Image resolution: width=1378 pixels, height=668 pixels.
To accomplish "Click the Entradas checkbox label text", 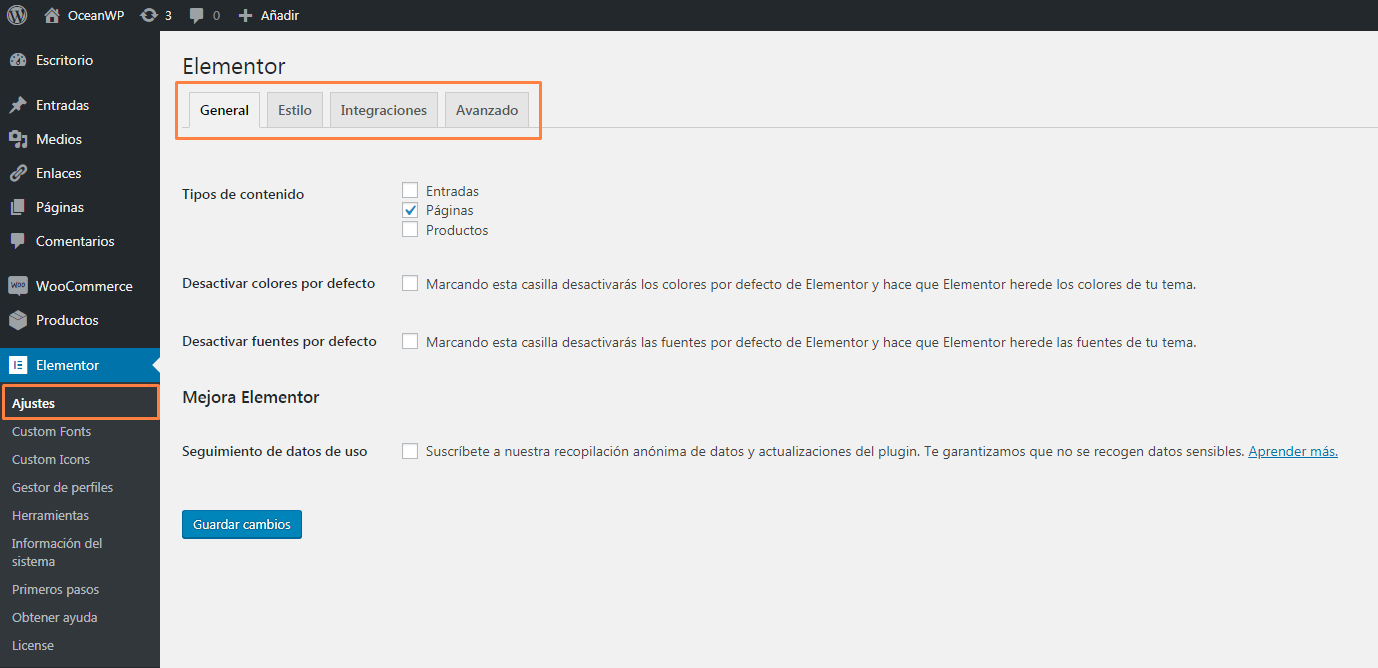I will [x=452, y=190].
